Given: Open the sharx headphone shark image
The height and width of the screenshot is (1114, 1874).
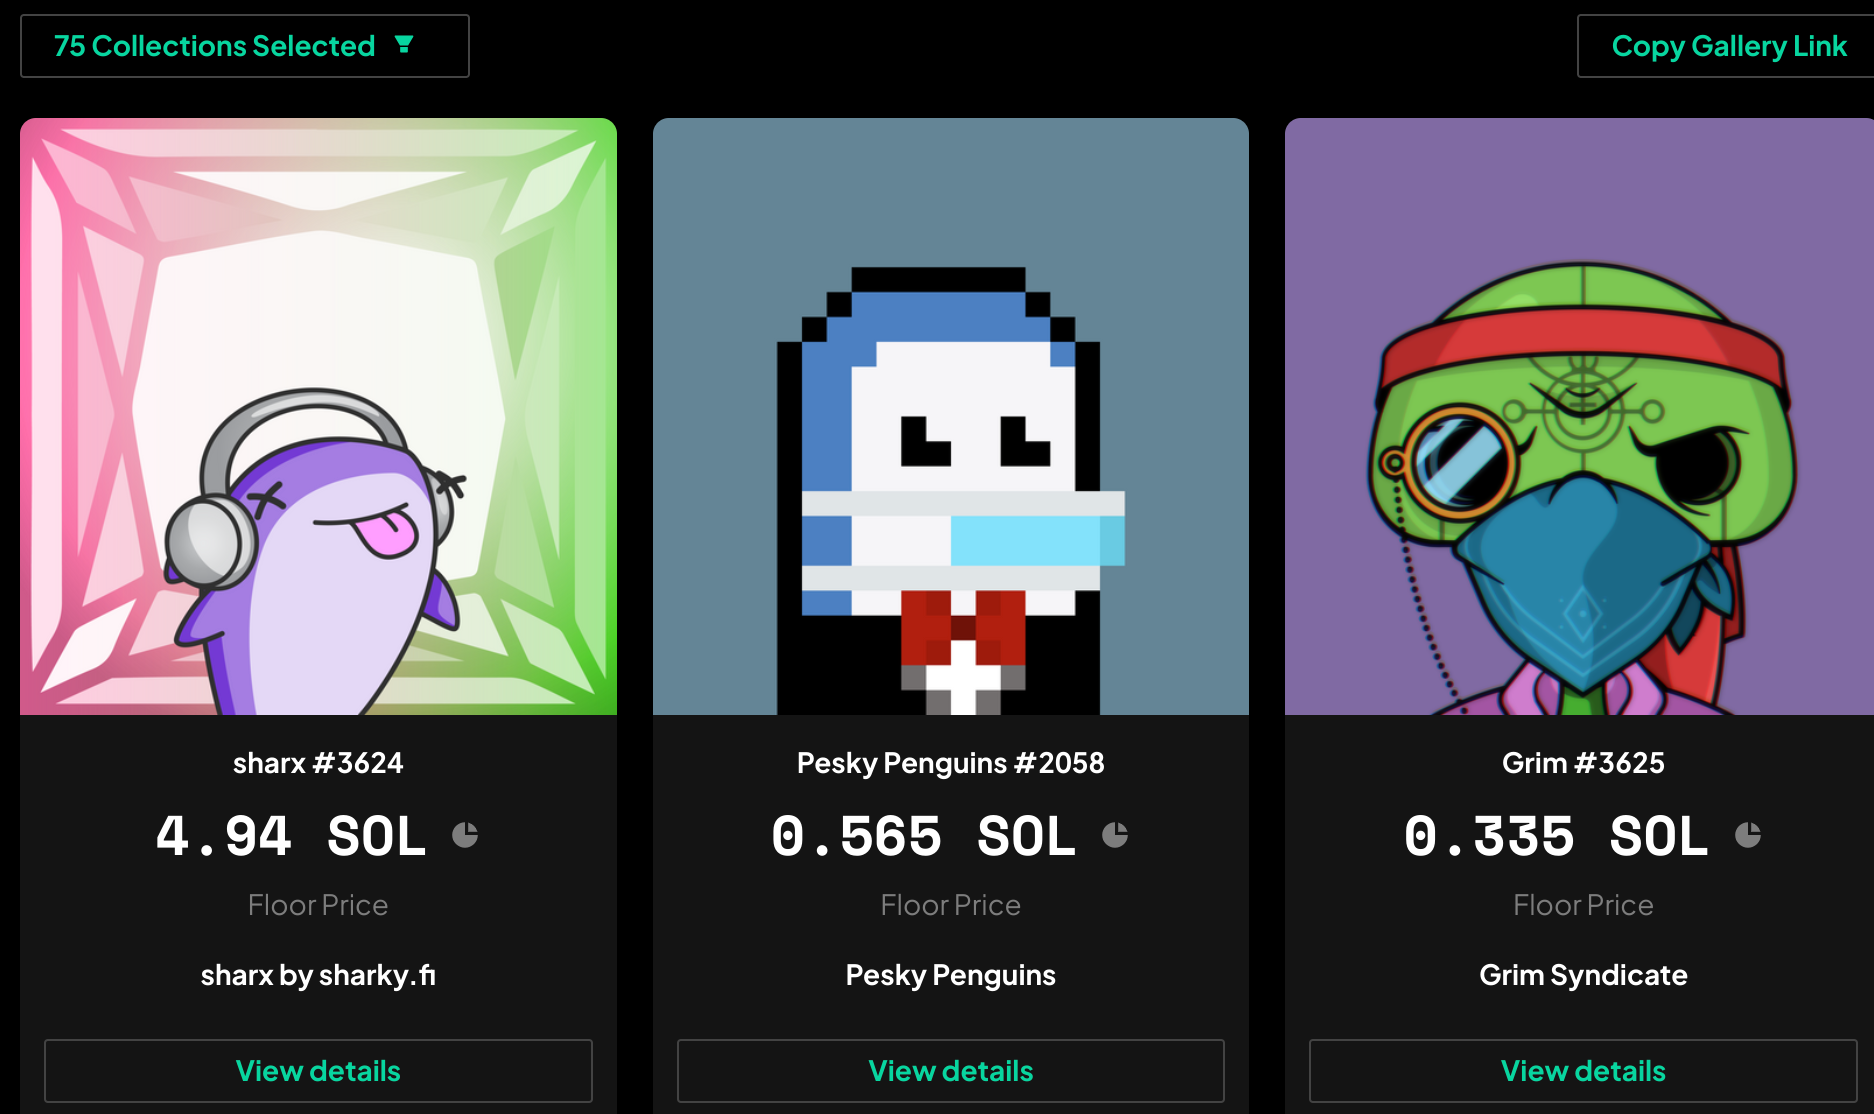Looking at the screenshot, I should coord(318,416).
